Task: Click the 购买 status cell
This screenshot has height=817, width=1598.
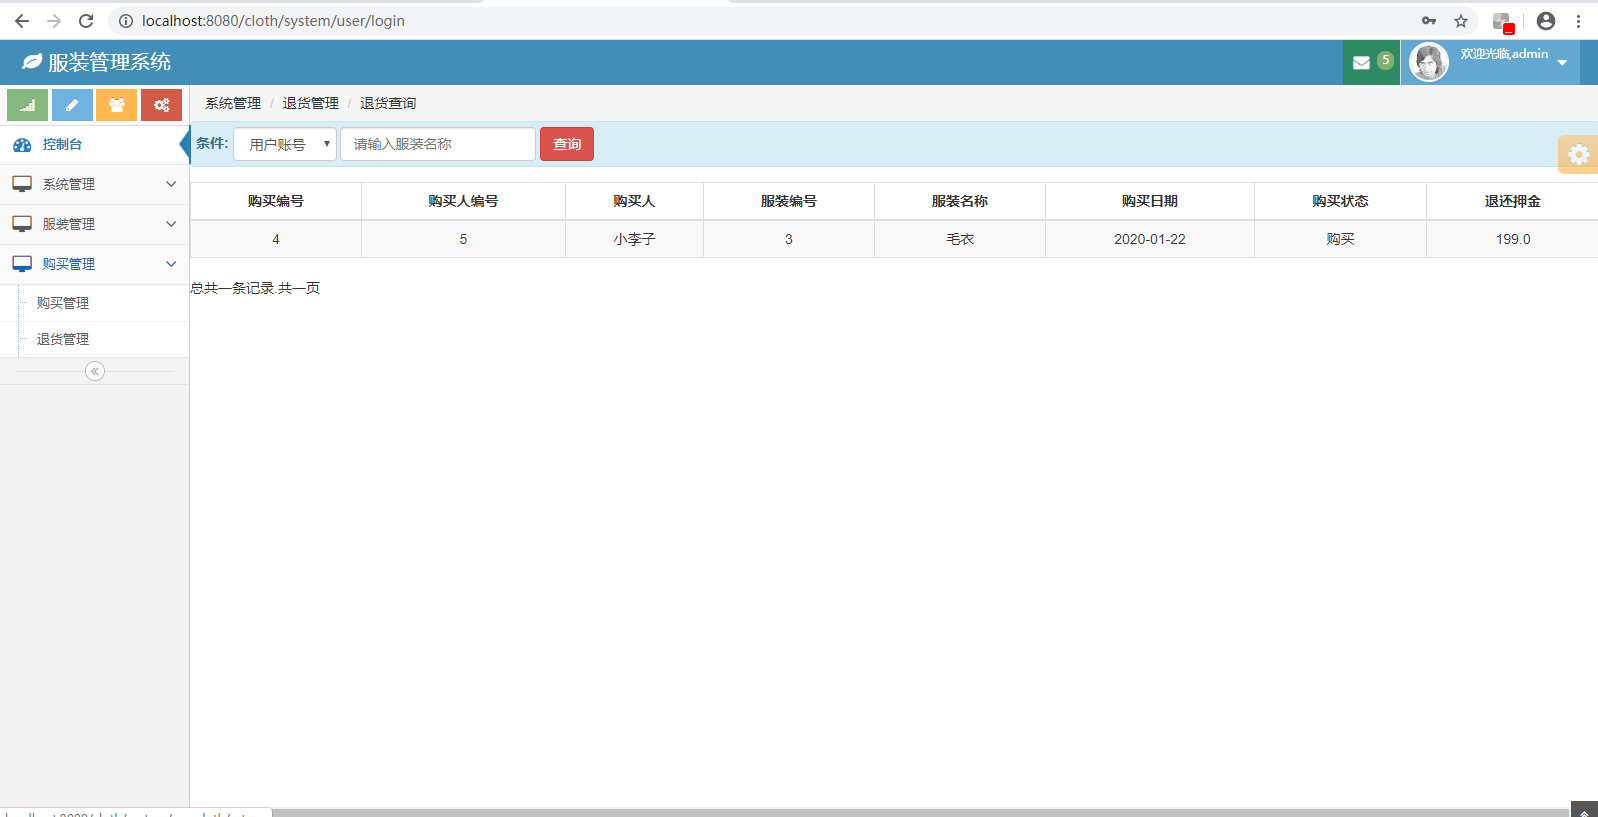Action: (x=1340, y=239)
